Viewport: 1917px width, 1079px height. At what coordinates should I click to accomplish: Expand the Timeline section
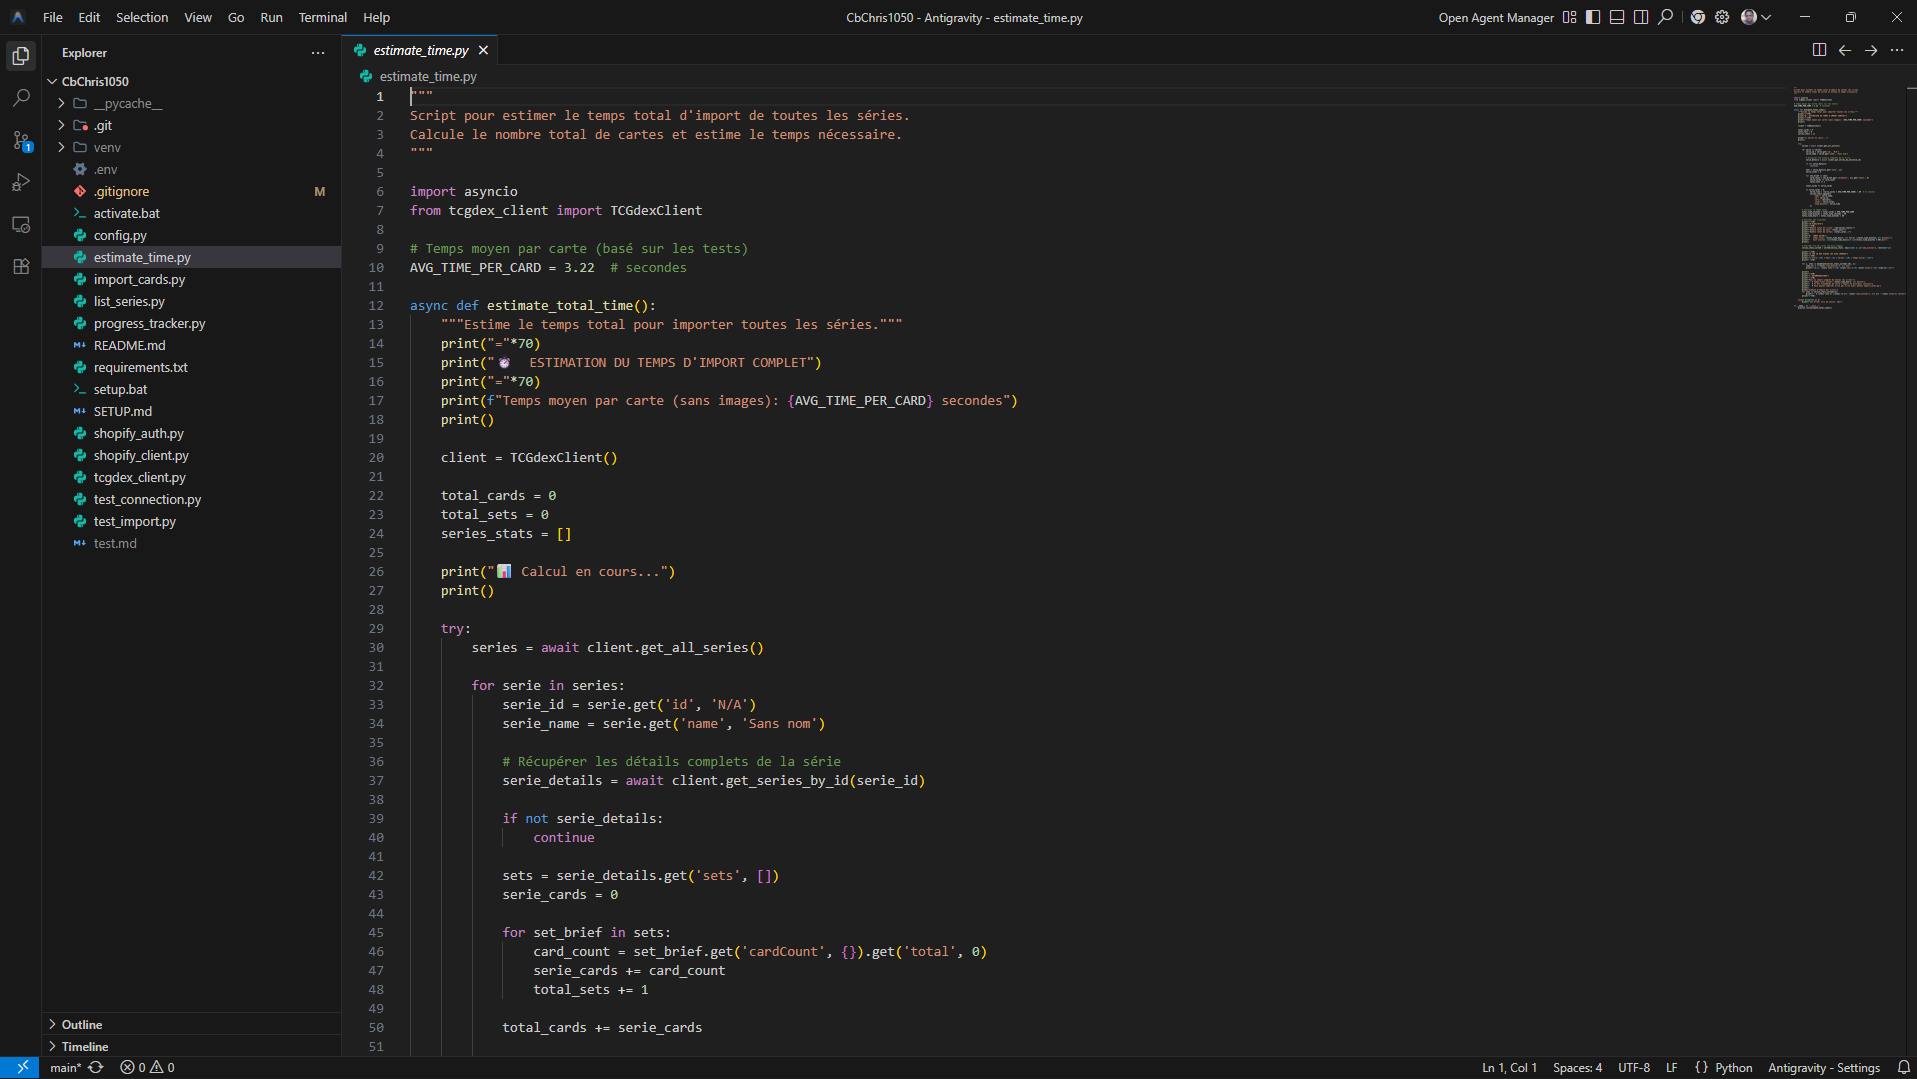[x=85, y=1046]
